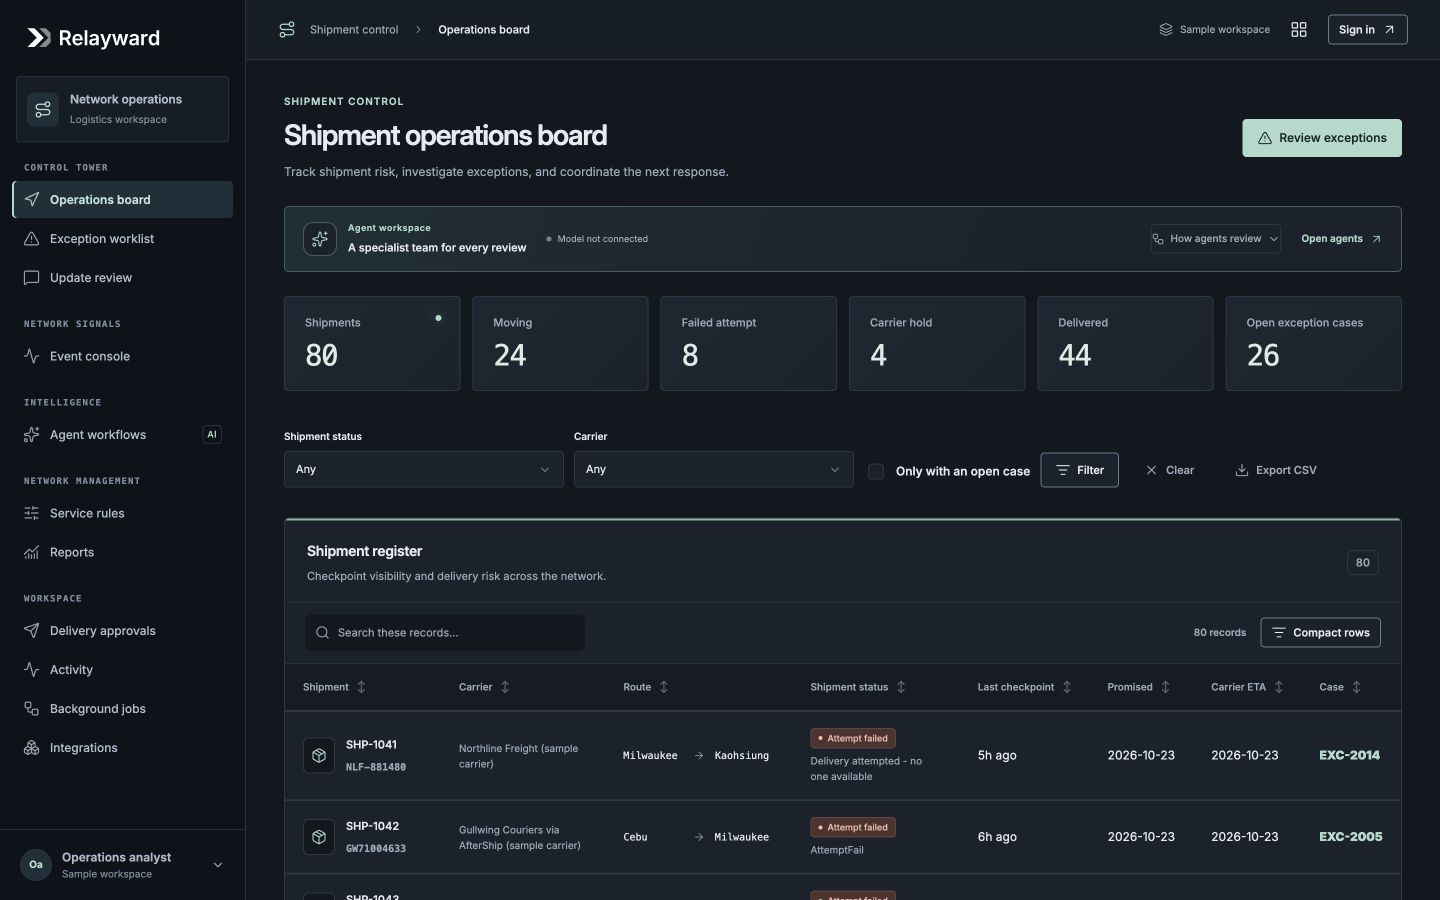Click the Shipment control breadcrumb icon
The image size is (1440, 900).
coord(287,30)
